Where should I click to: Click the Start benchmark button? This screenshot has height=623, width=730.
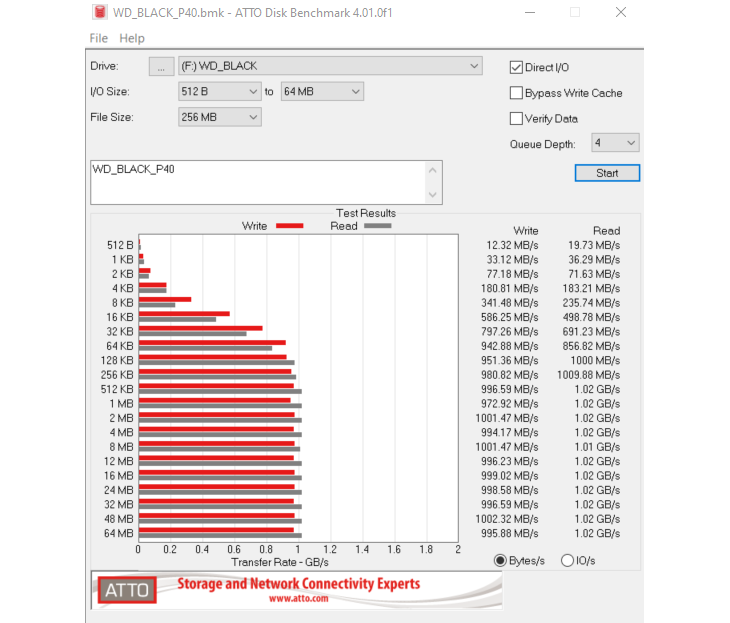pos(607,173)
